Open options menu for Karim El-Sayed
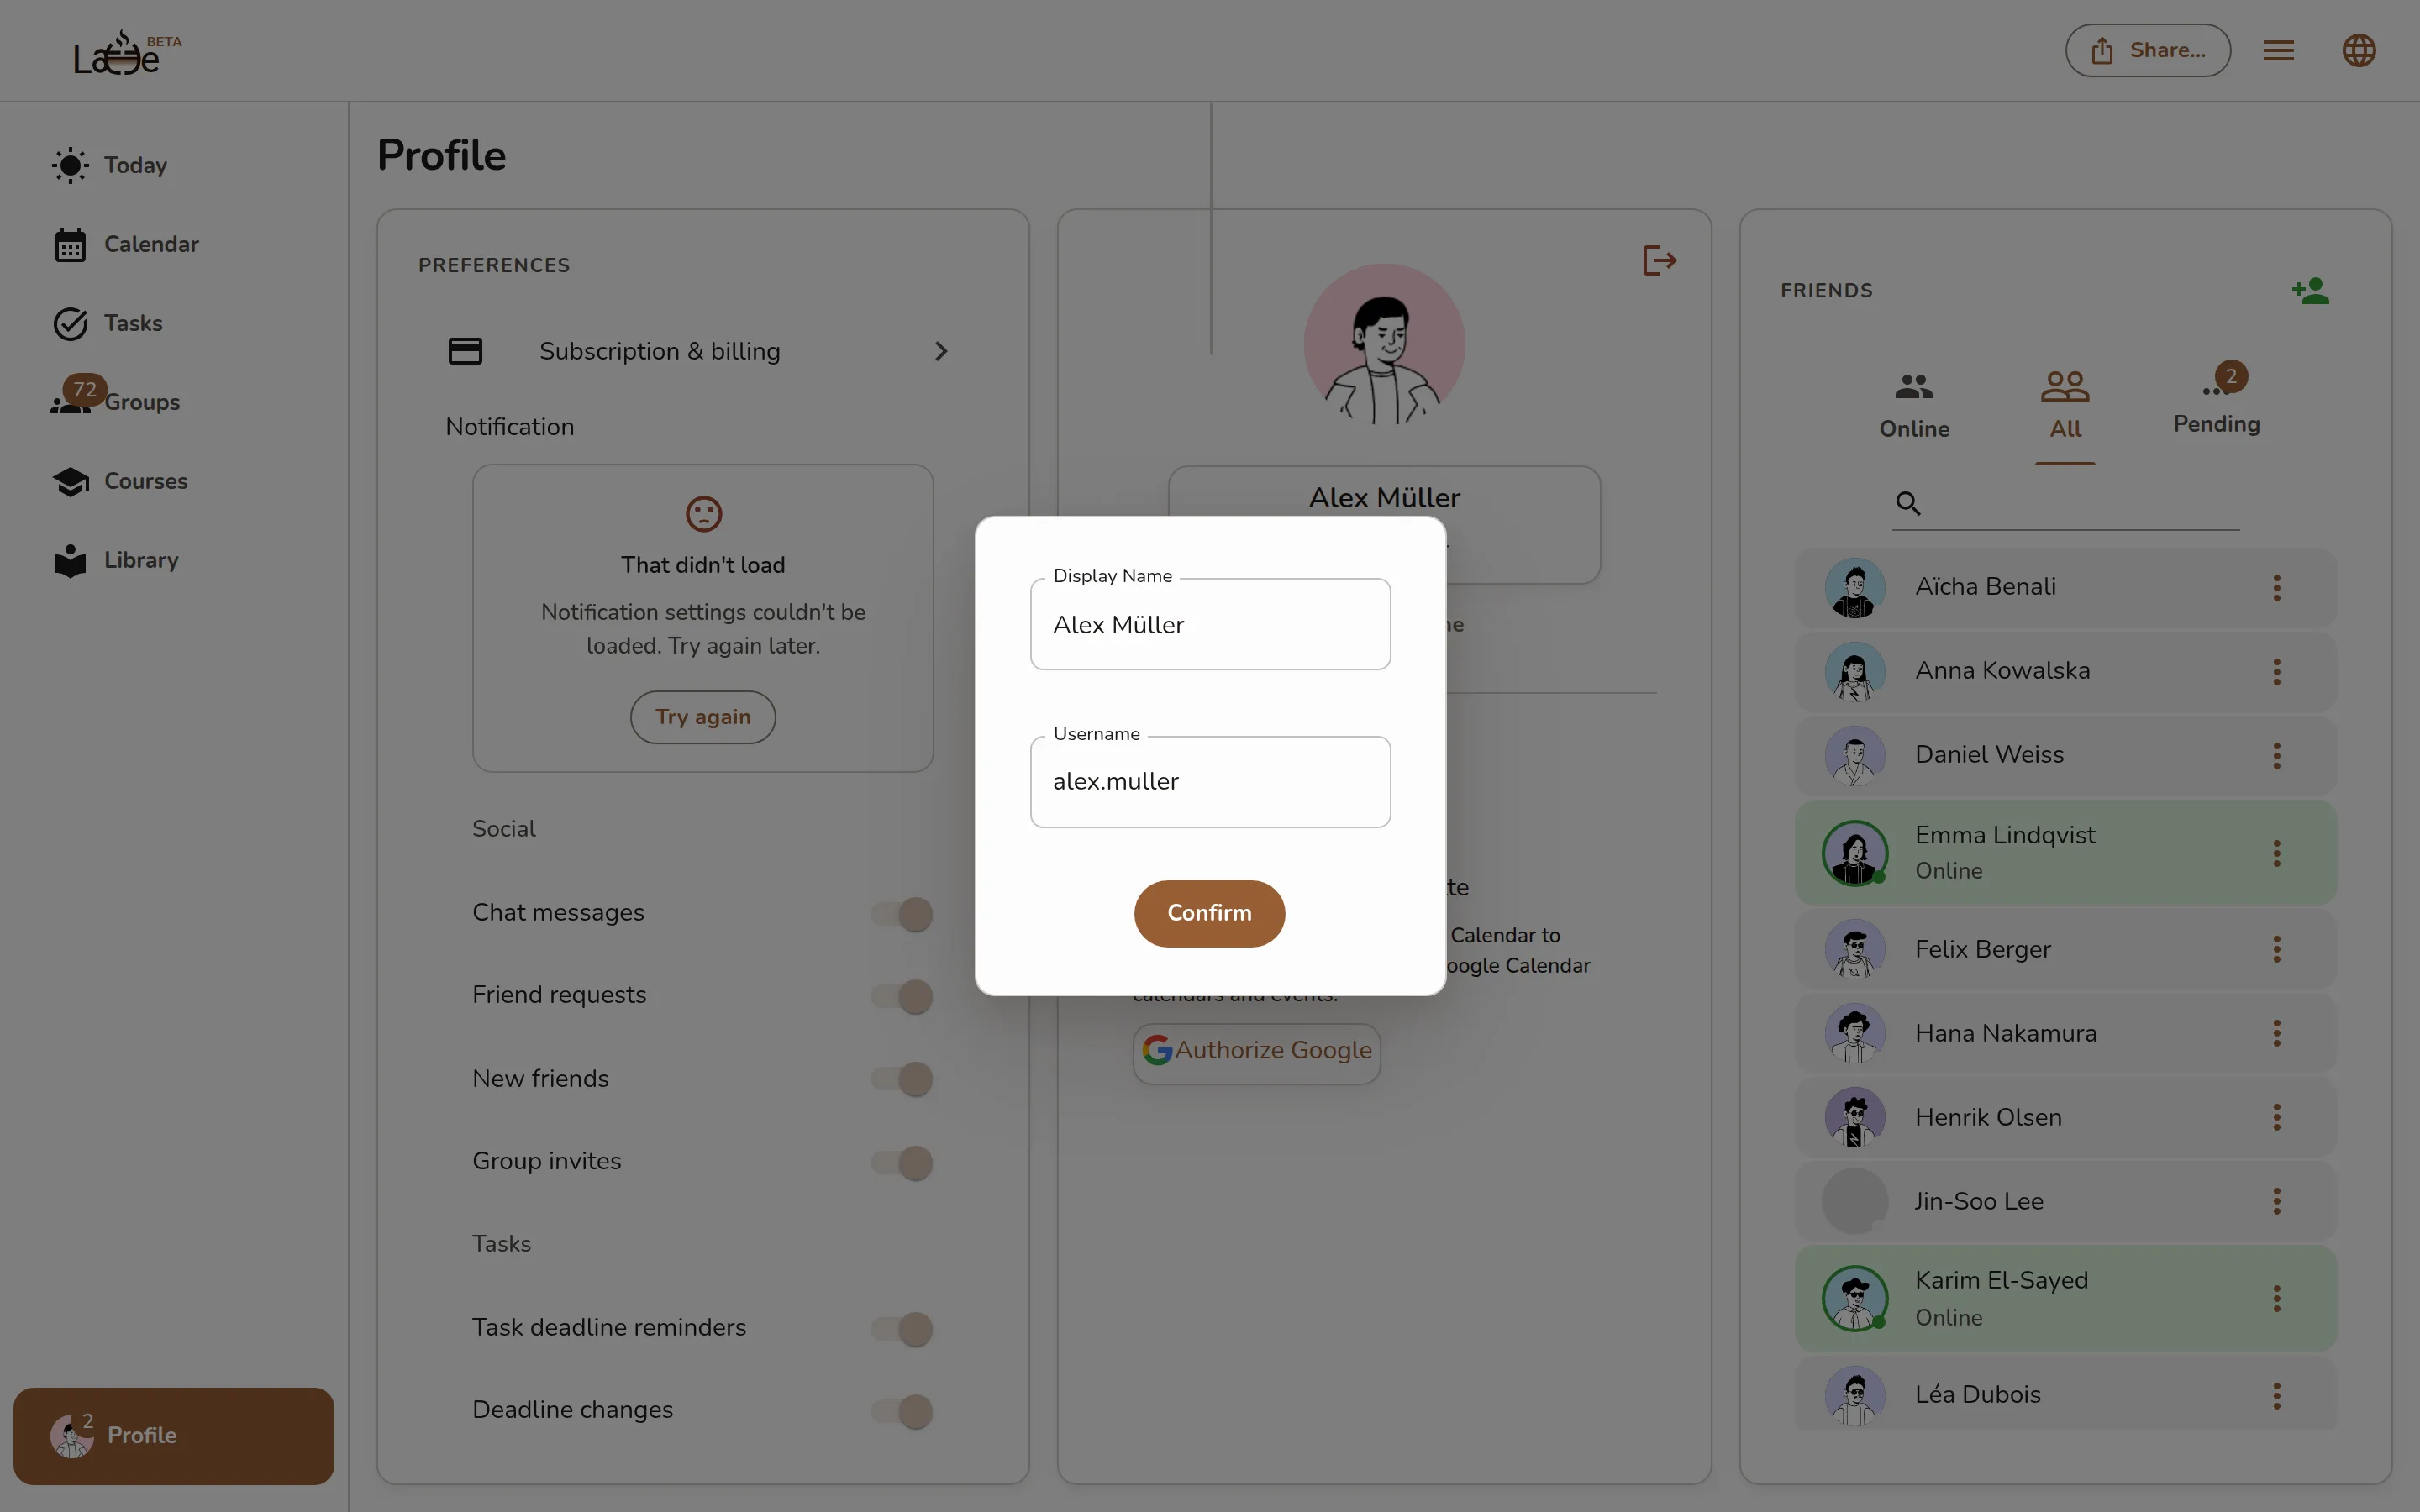 point(2277,1298)
